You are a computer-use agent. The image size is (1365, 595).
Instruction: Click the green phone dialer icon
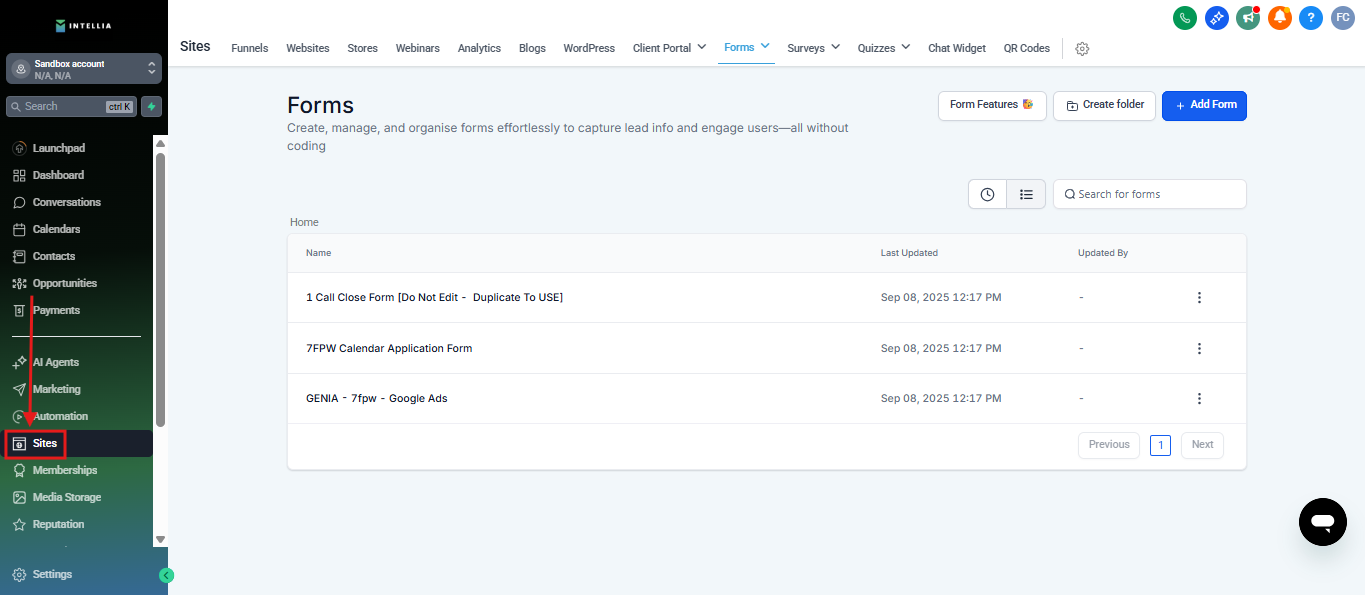pos(1185,17)
